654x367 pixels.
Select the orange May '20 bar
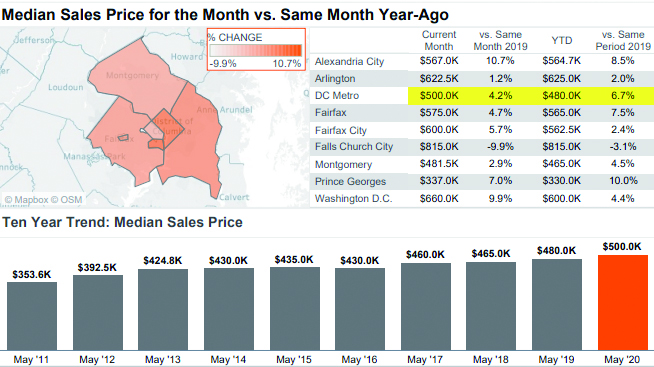pyautogui.click(x=622, y=302)
